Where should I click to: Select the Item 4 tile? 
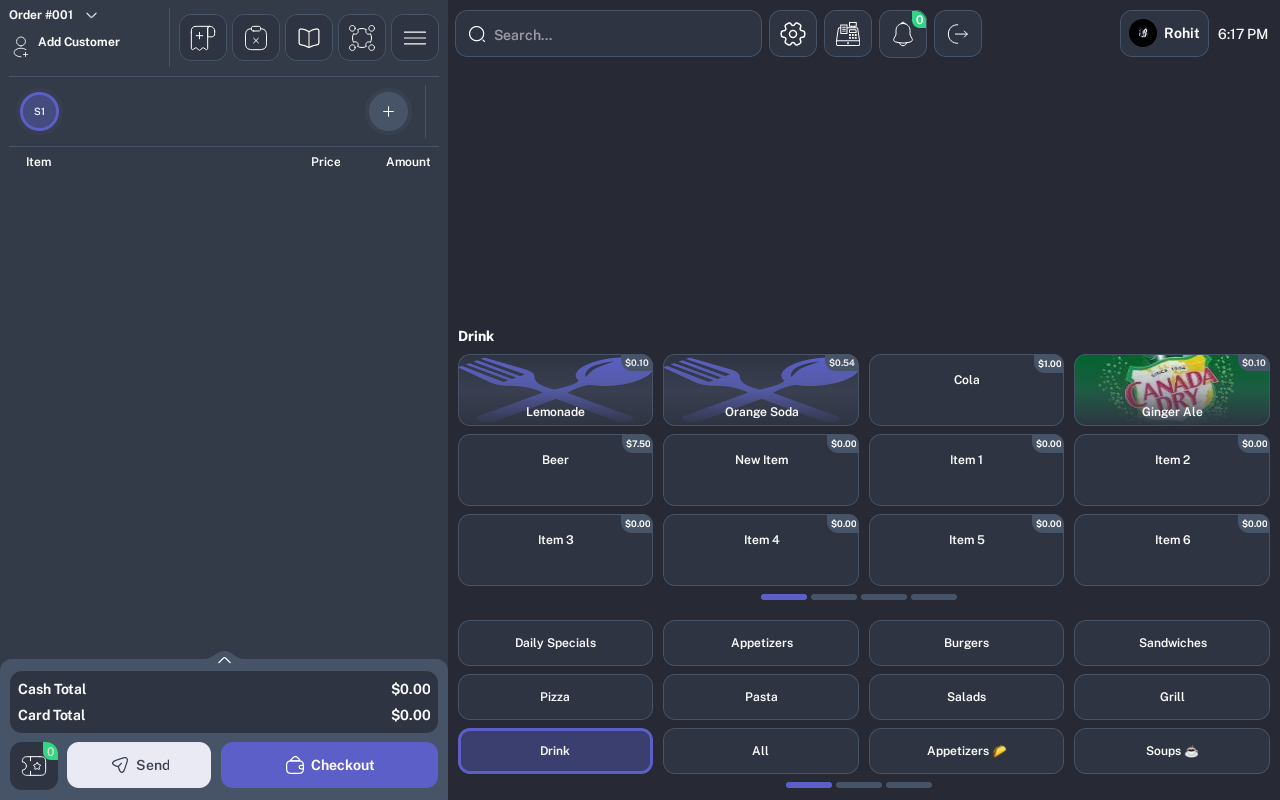click(x=761, y=550)
